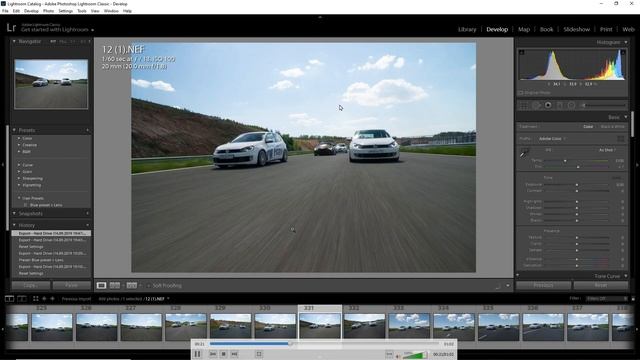Pick the White Balance Selector eyedropper
640x360 pixels.
pos(524,154)
